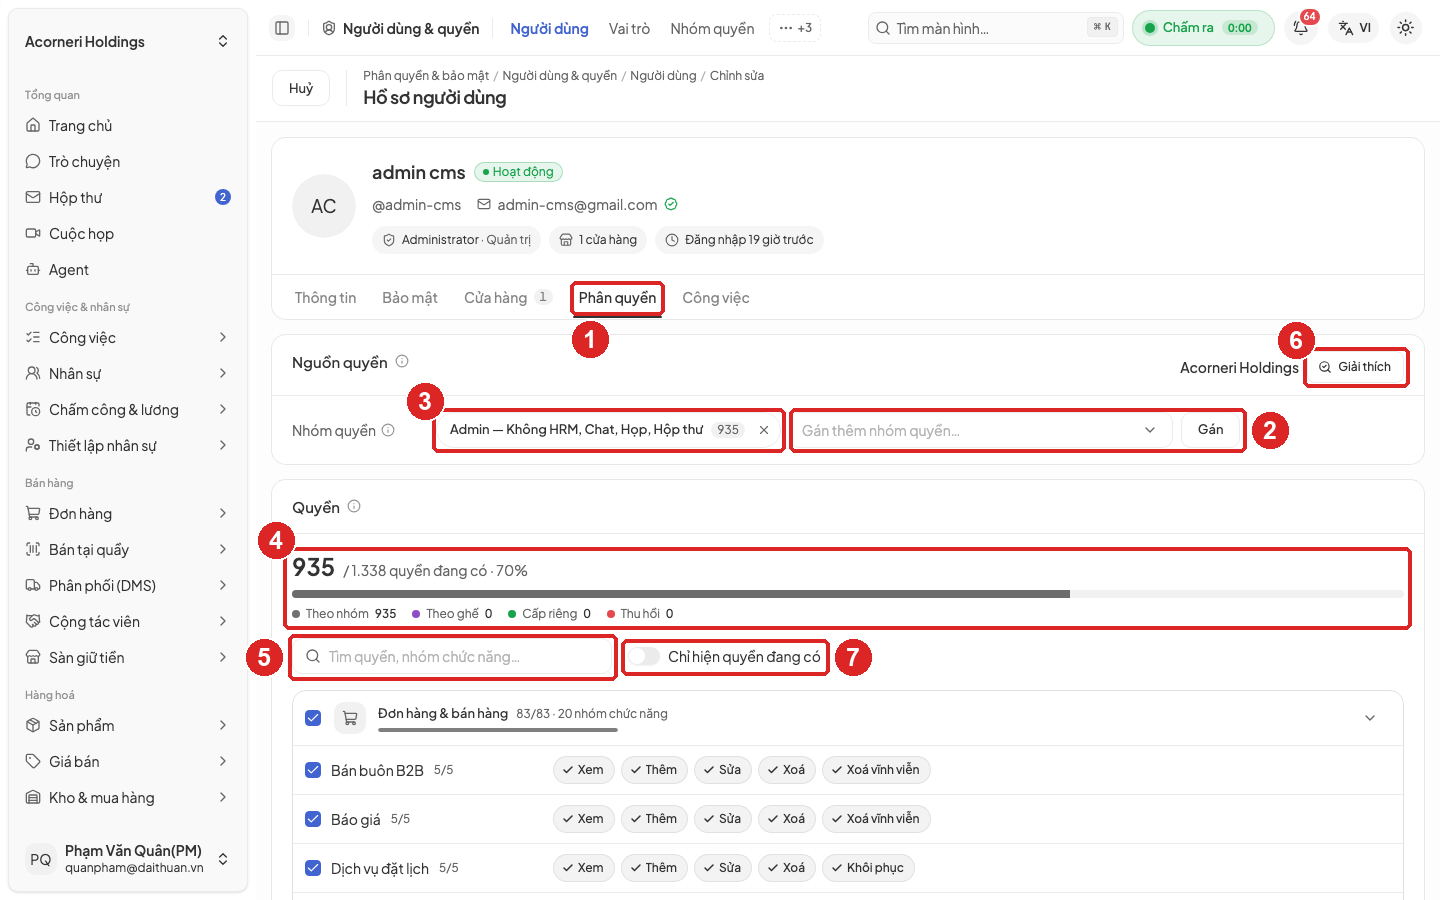
Task: Open the Gán thêm nhóm quyền dropdown
Action: coord(980,431)
